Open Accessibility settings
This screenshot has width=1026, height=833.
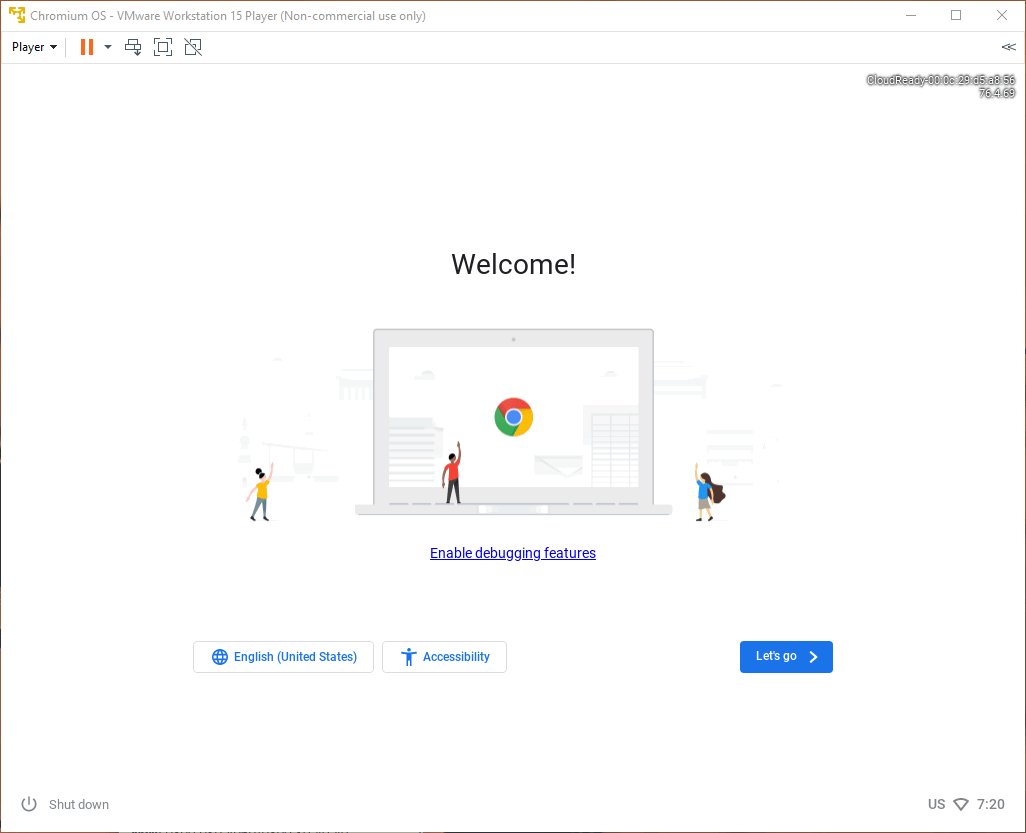tap(444, 657)
